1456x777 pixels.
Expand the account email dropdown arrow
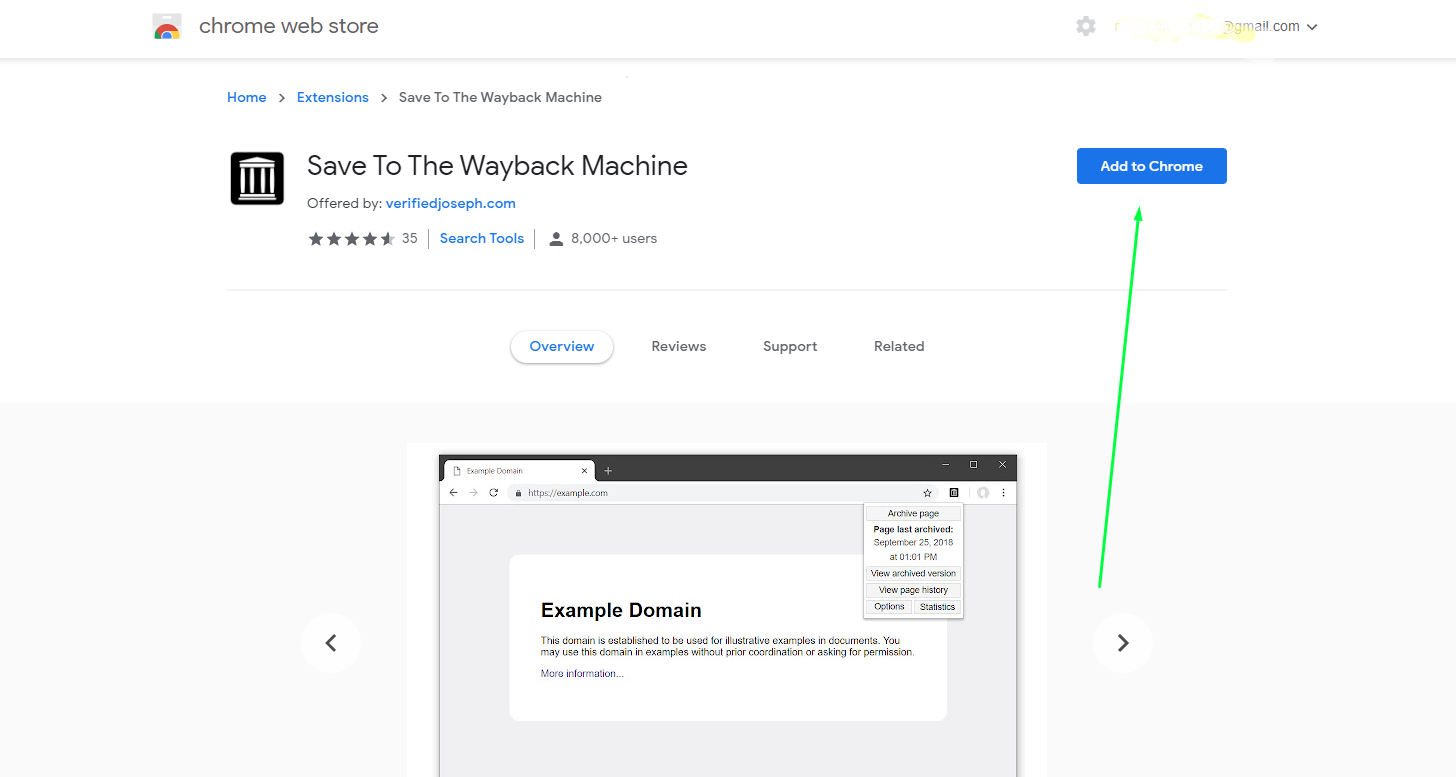pyautogui.click(x=1312, y=27)
